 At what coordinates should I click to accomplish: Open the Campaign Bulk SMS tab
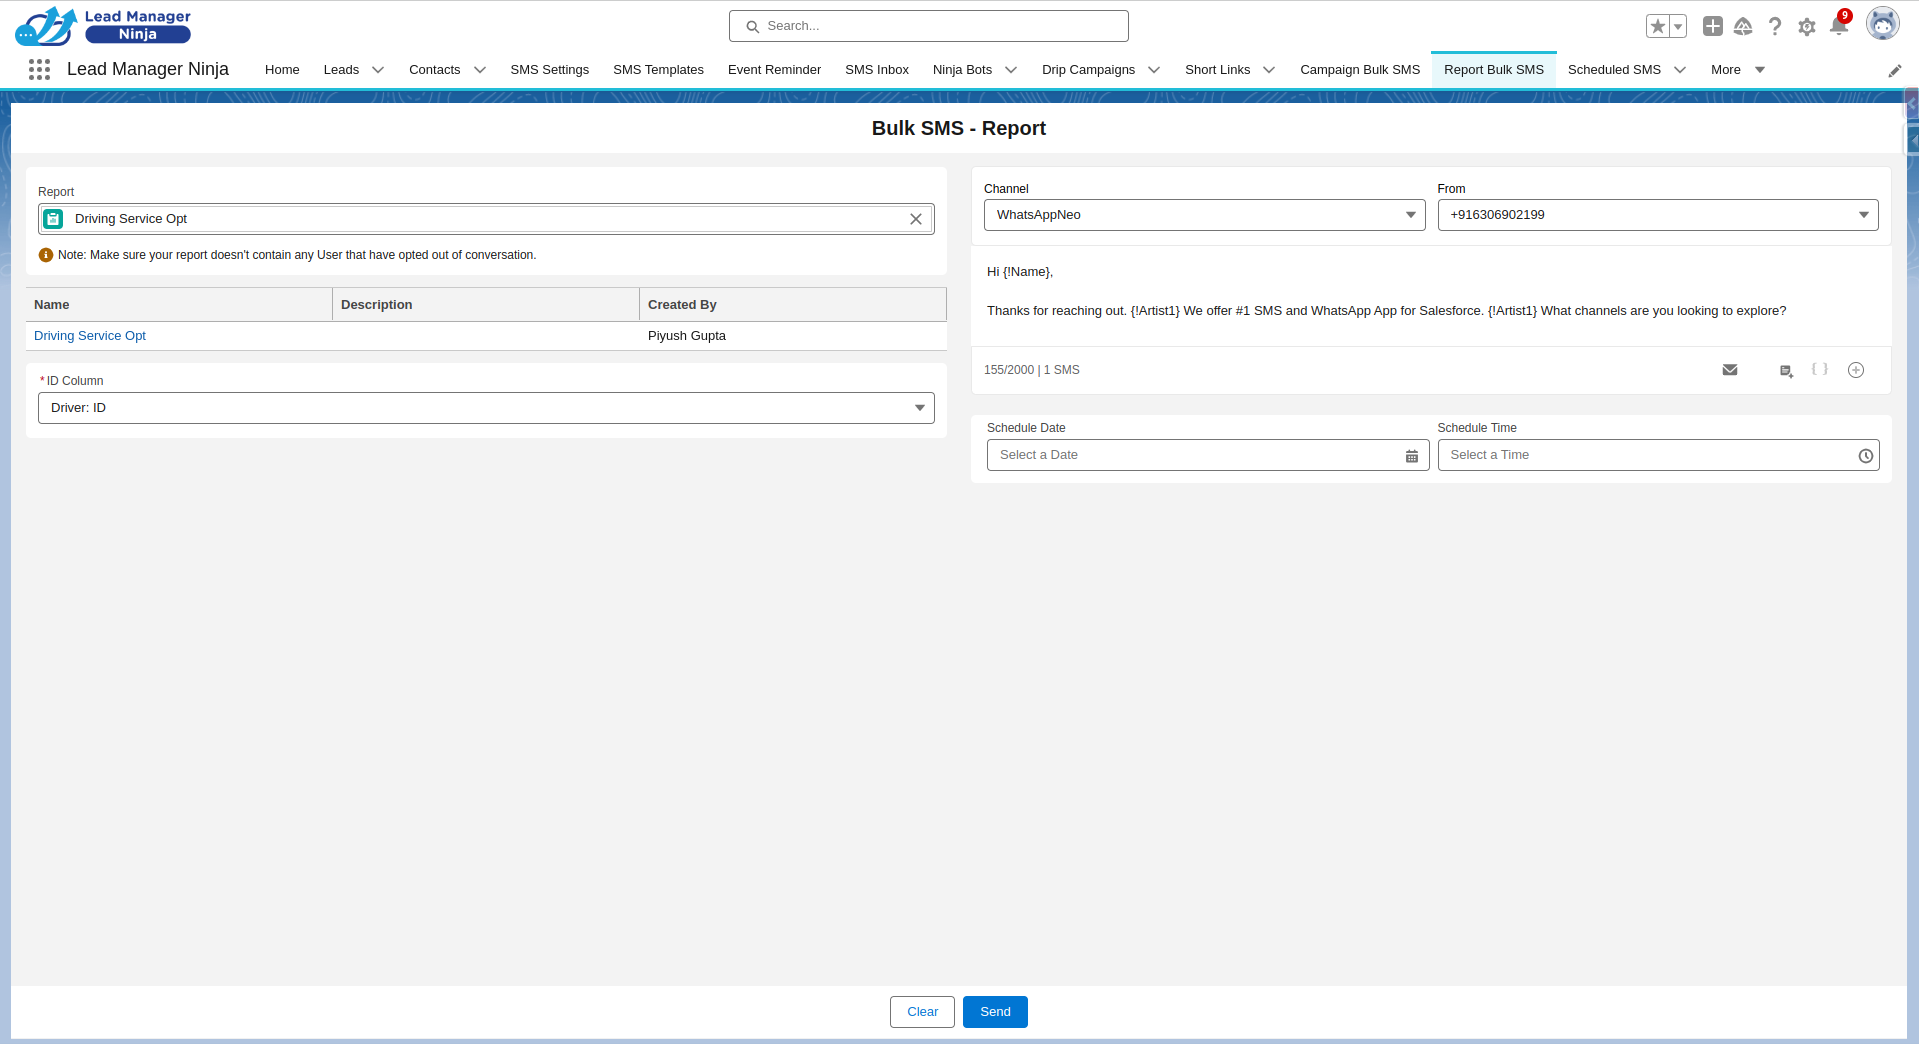click(x=1360, y=70)
